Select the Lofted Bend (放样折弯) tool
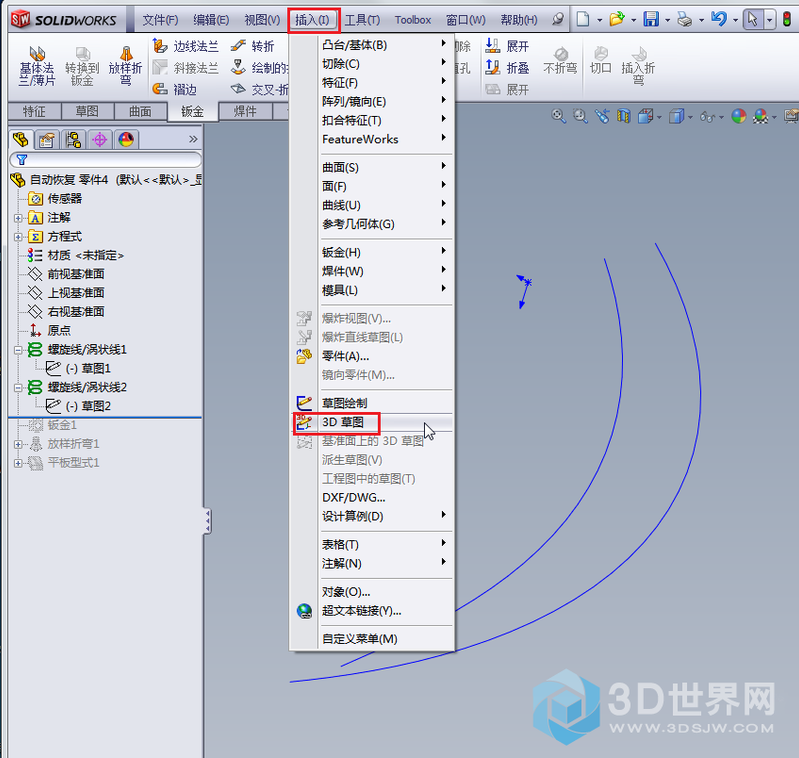 (125, 64)
